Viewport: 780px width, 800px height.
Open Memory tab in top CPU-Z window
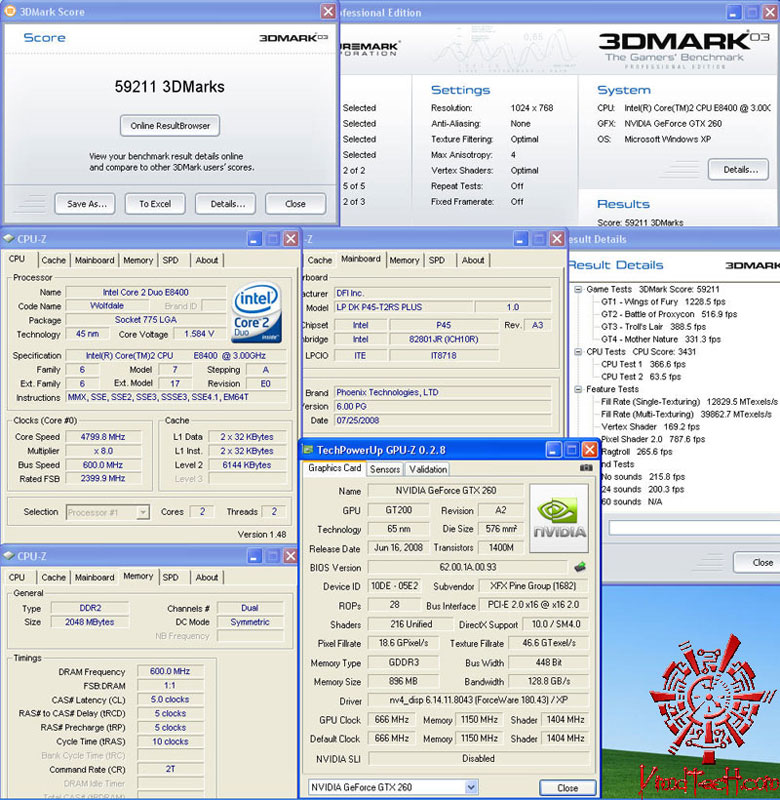tap(138, 260)
